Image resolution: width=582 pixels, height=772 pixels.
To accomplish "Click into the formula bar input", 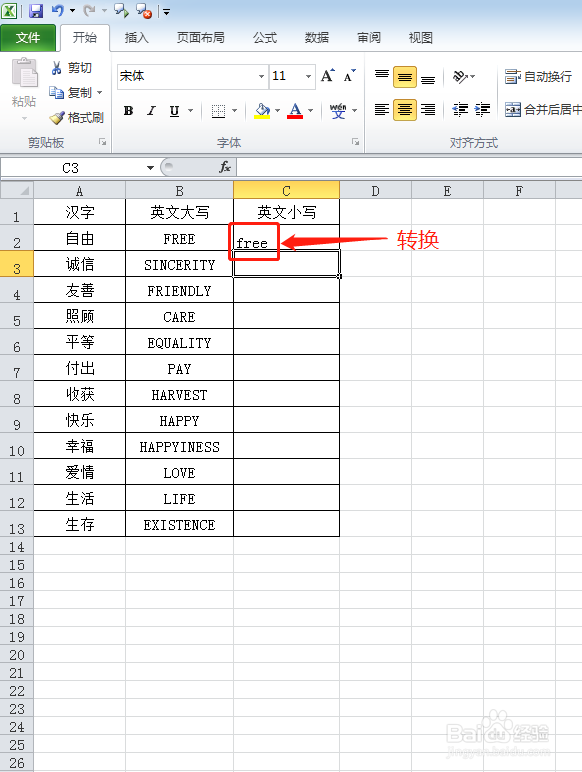I will click(x=409, y=168).
